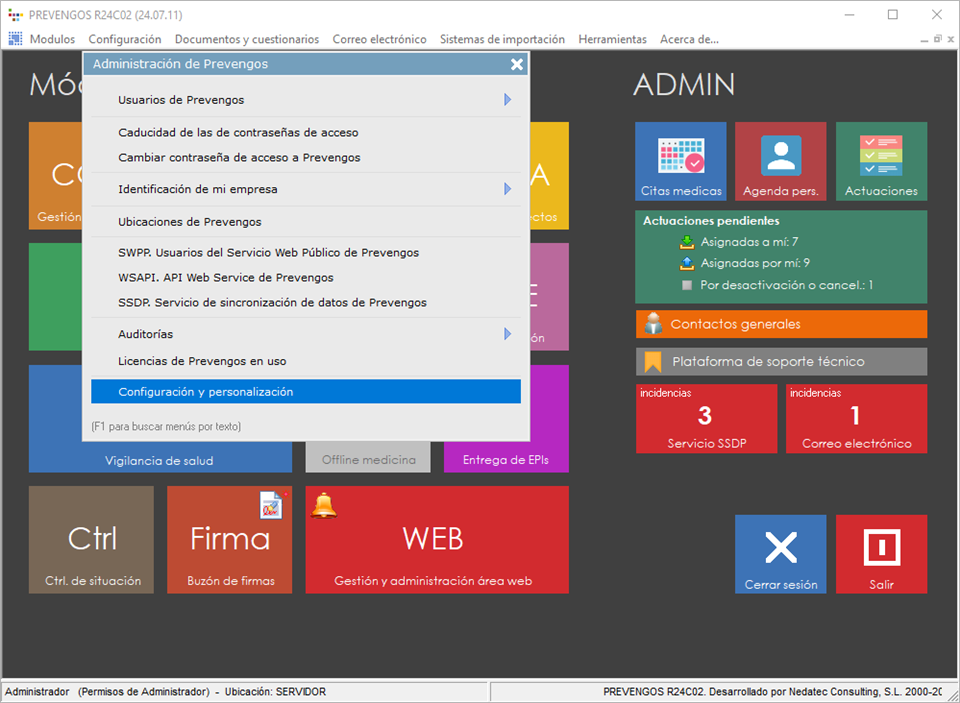The height and width of the screenshot is (703, 960).
Task: Open Correo electrónico incidencias tile
Action: click(856, 418)
